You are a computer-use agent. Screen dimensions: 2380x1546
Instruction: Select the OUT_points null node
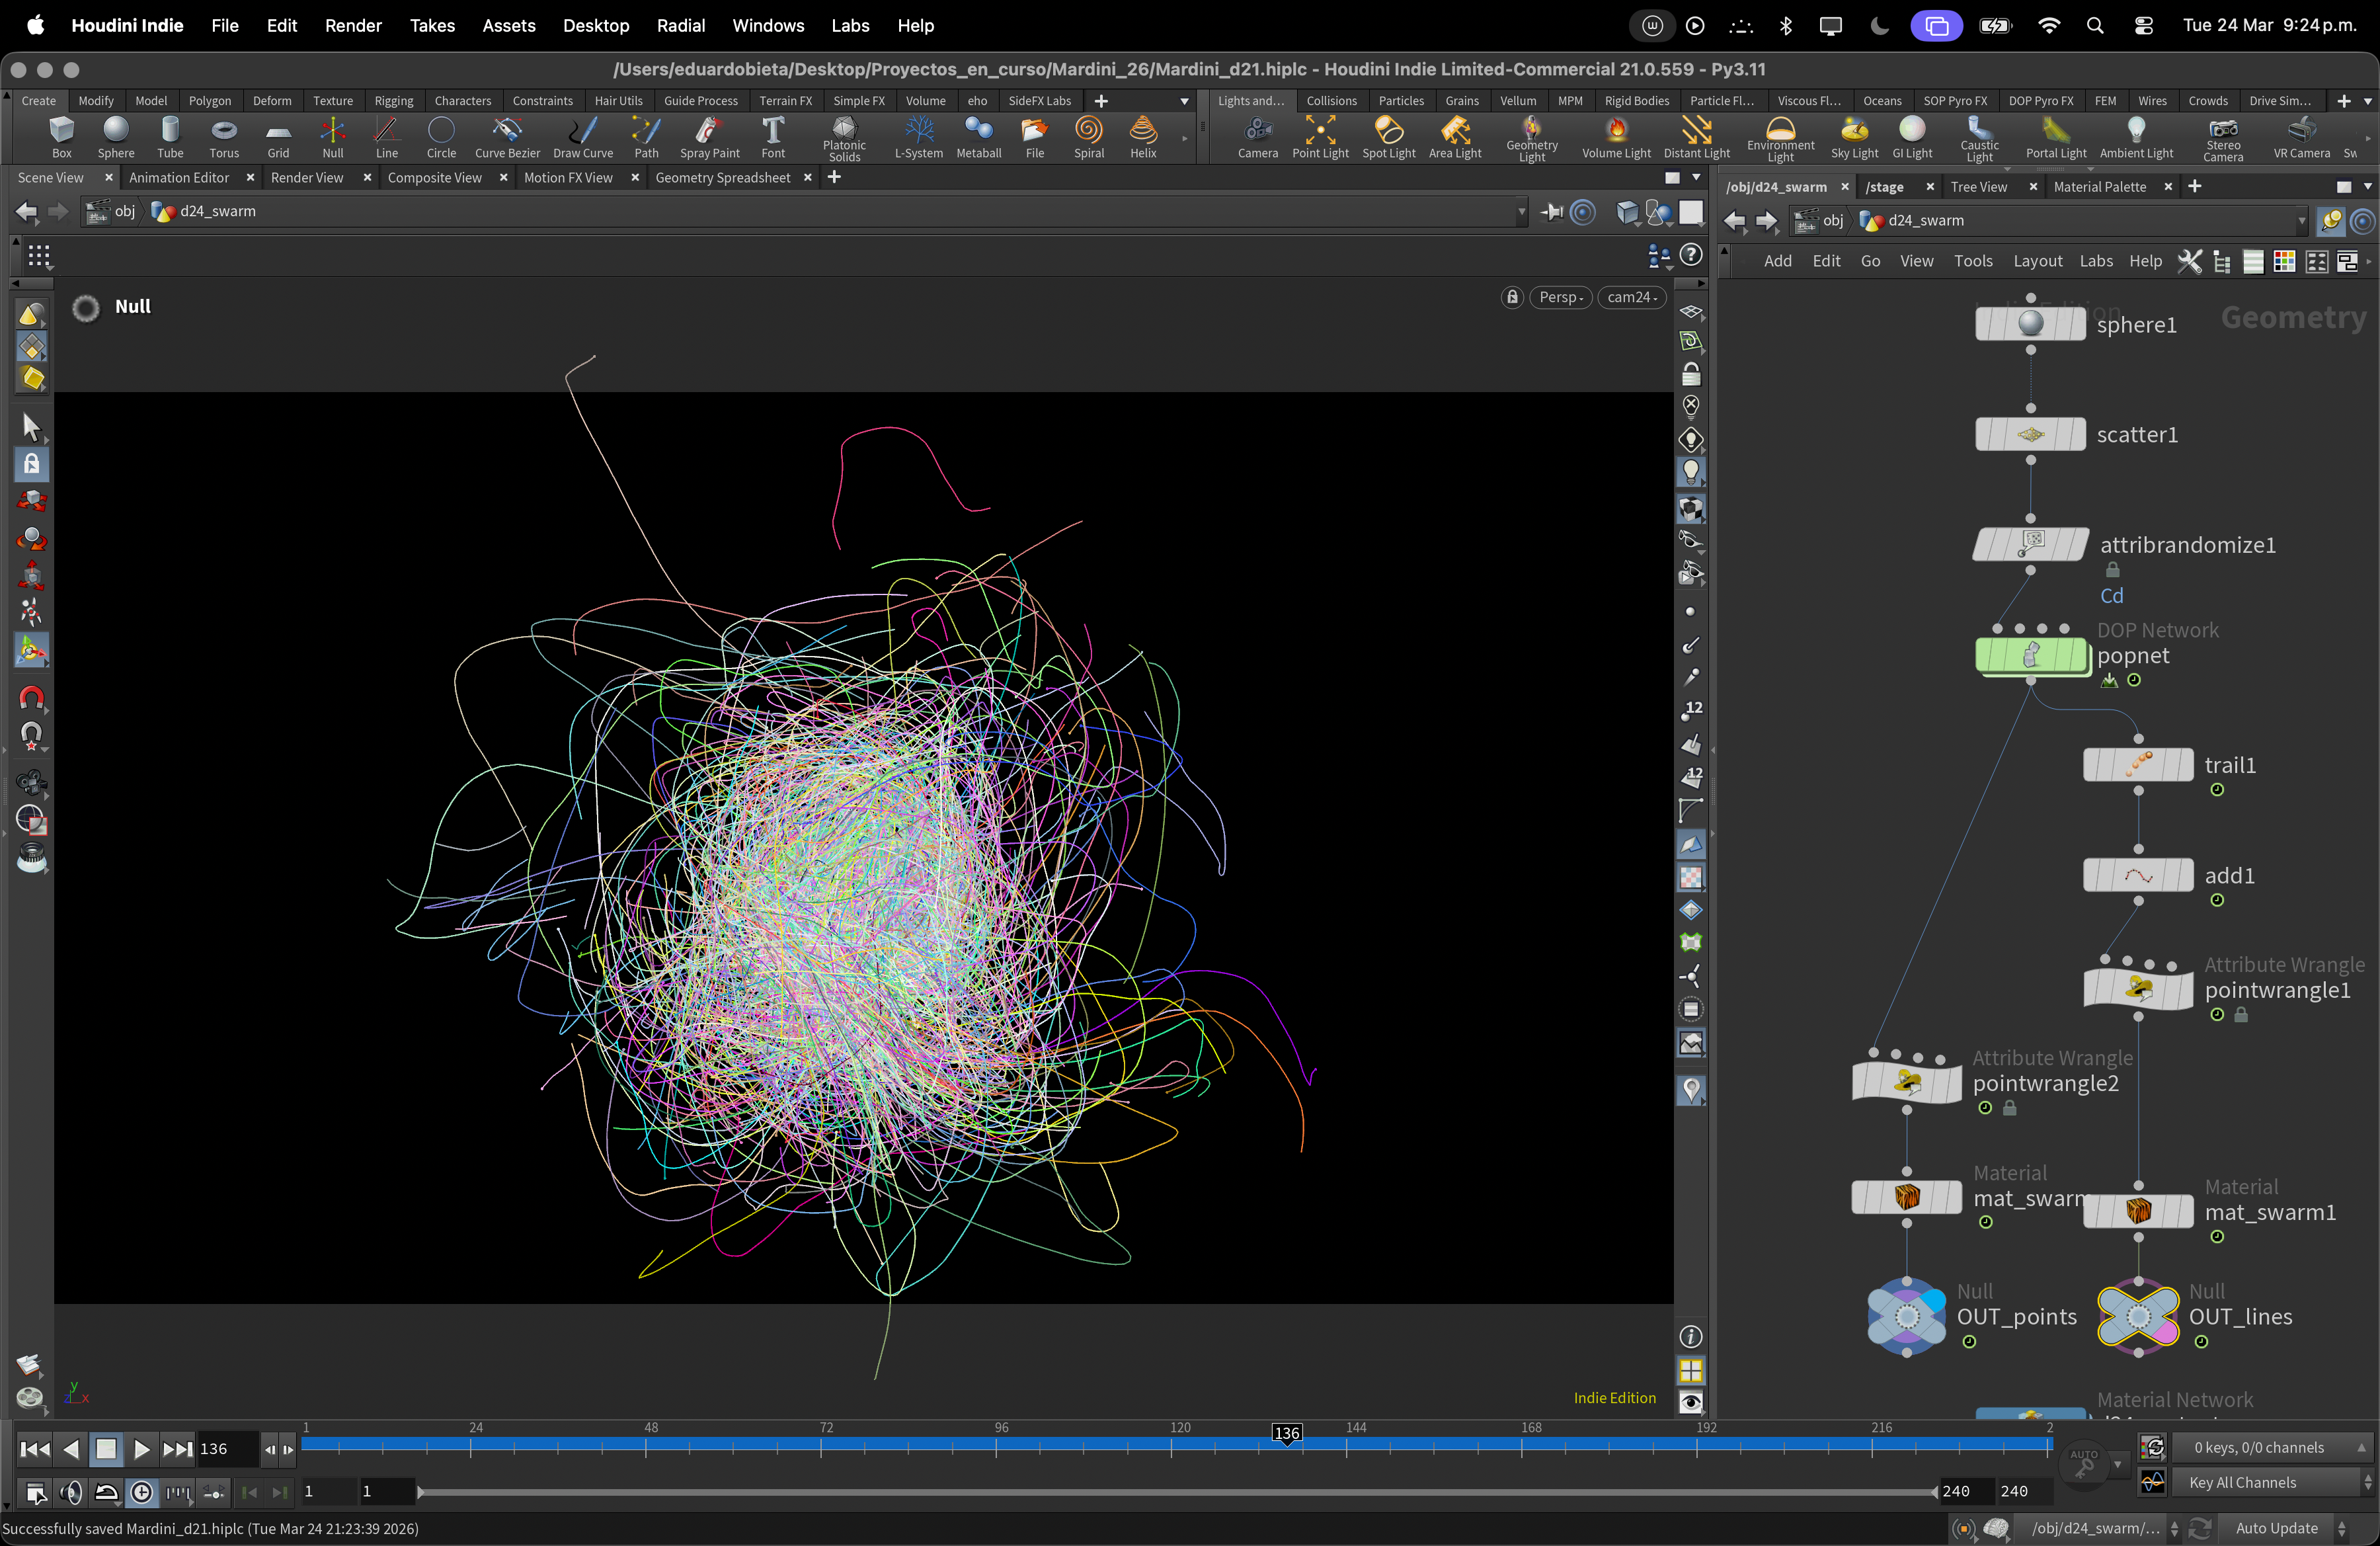pyautogui.click(x=1906, y=1317)
